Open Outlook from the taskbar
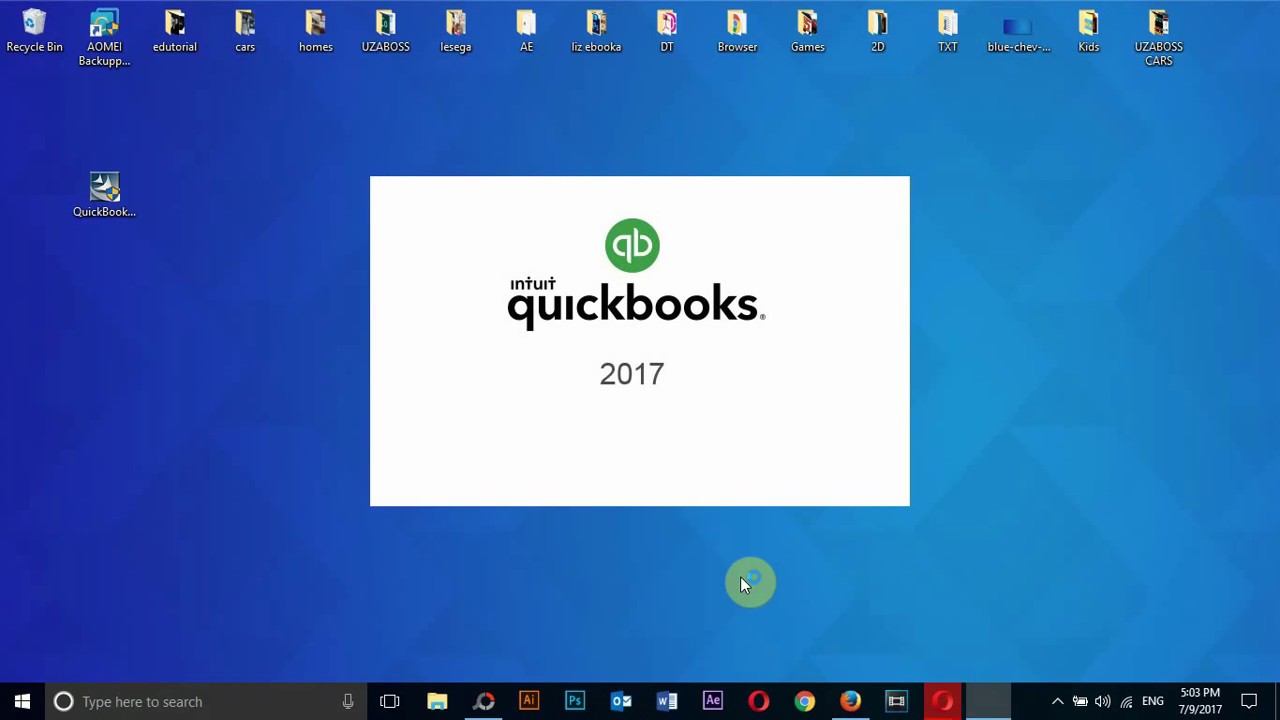This screenshot has width=1280, height=720. [621, 701]
